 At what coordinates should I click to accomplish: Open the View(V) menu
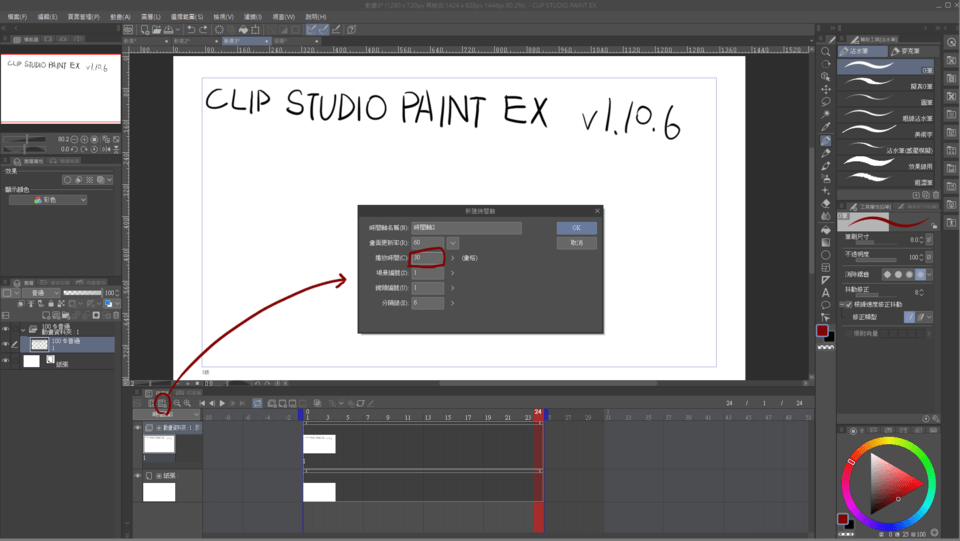pos(223,17)
